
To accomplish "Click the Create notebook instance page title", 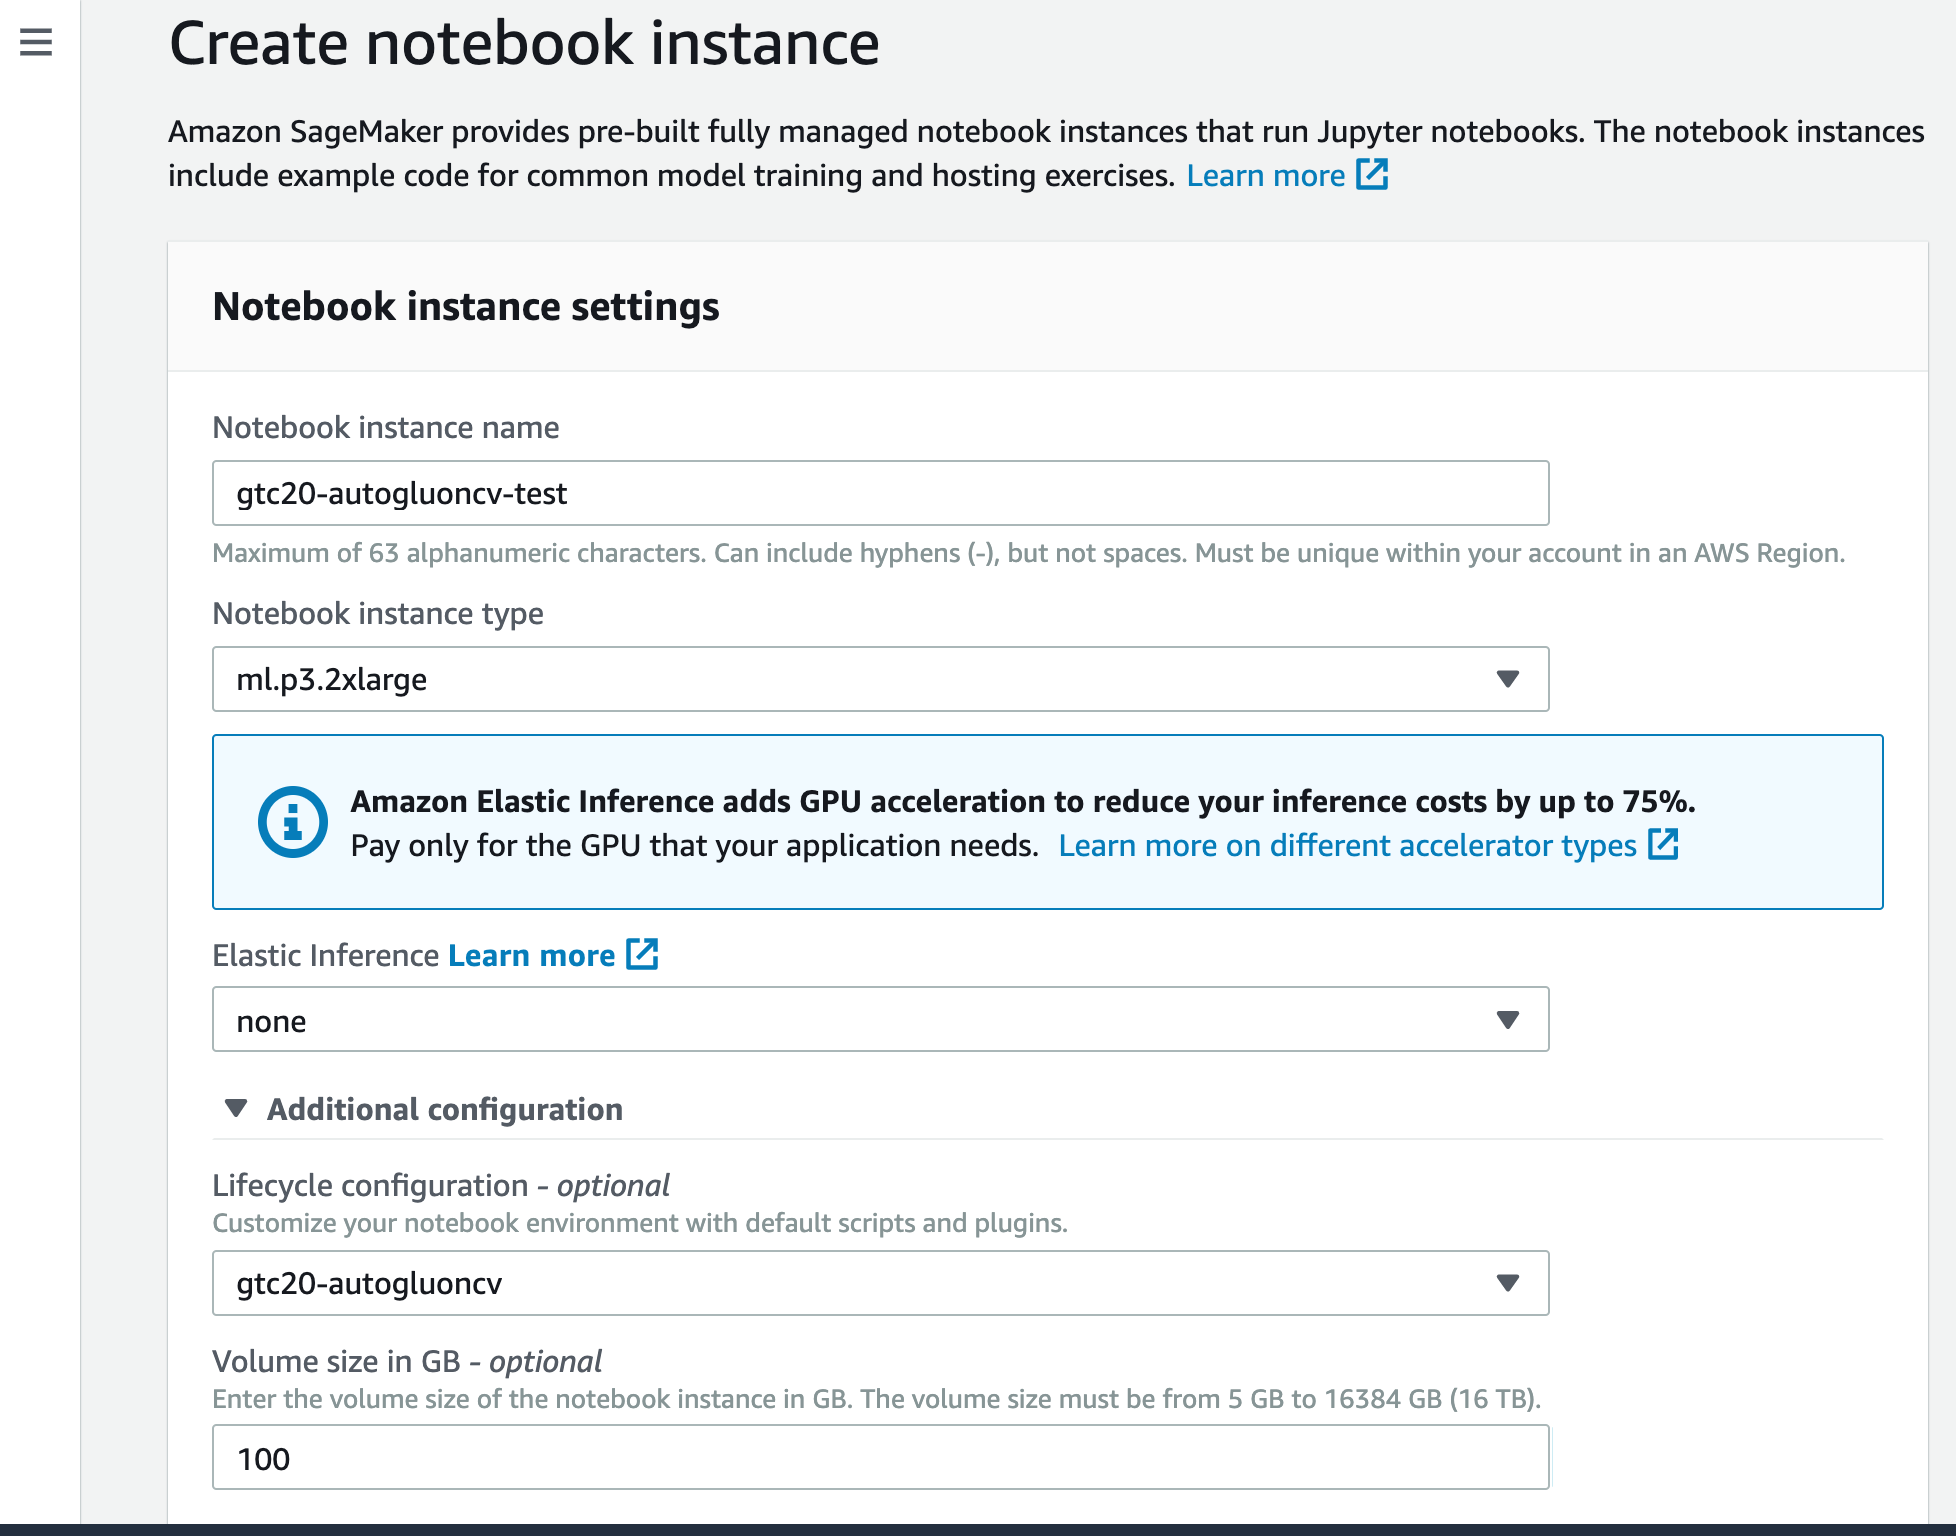I will [x=524, y=44].
